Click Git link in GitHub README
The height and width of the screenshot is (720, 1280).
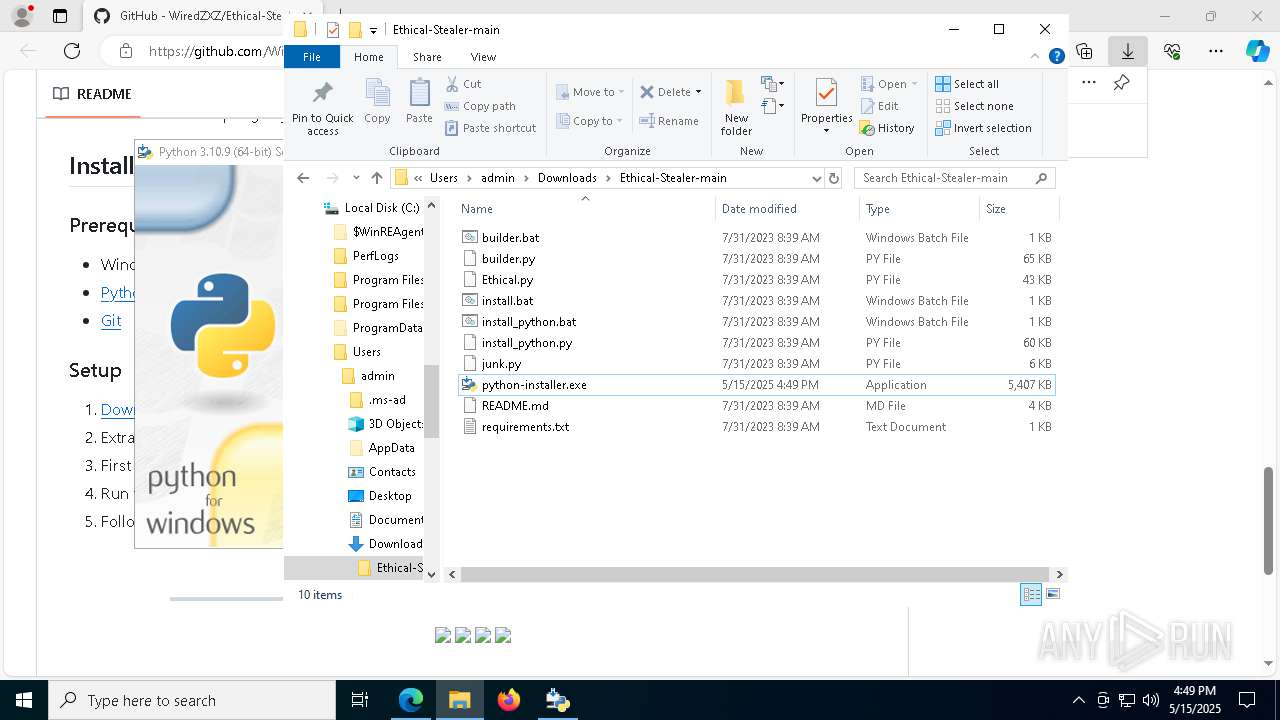click(111, 320)
